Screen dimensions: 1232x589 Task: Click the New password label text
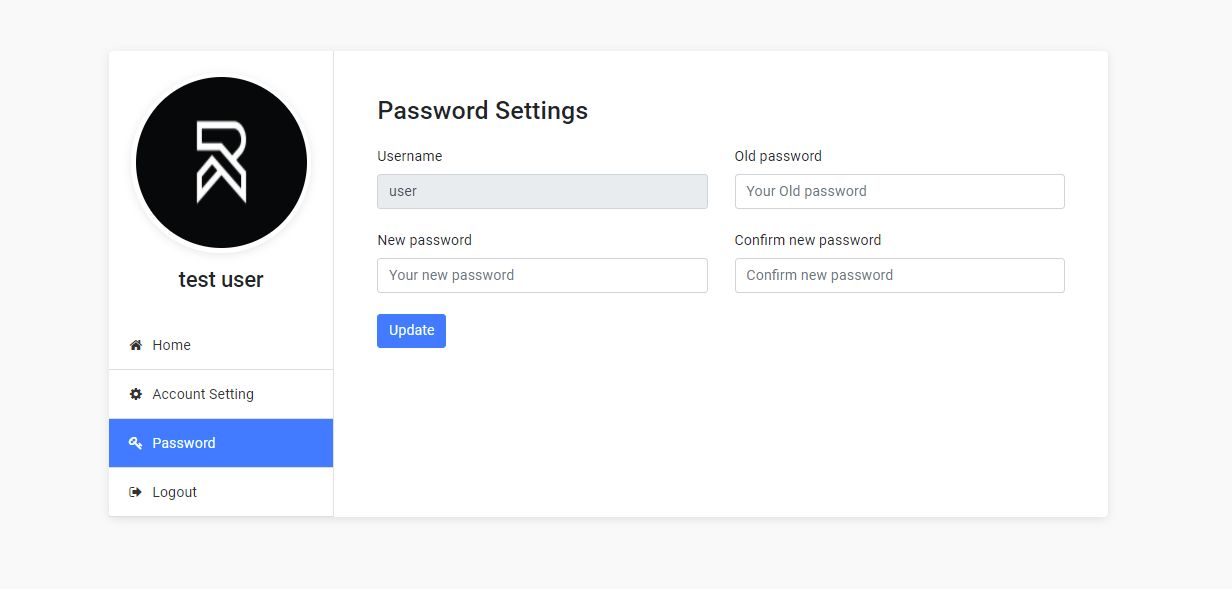coord(424,240)
